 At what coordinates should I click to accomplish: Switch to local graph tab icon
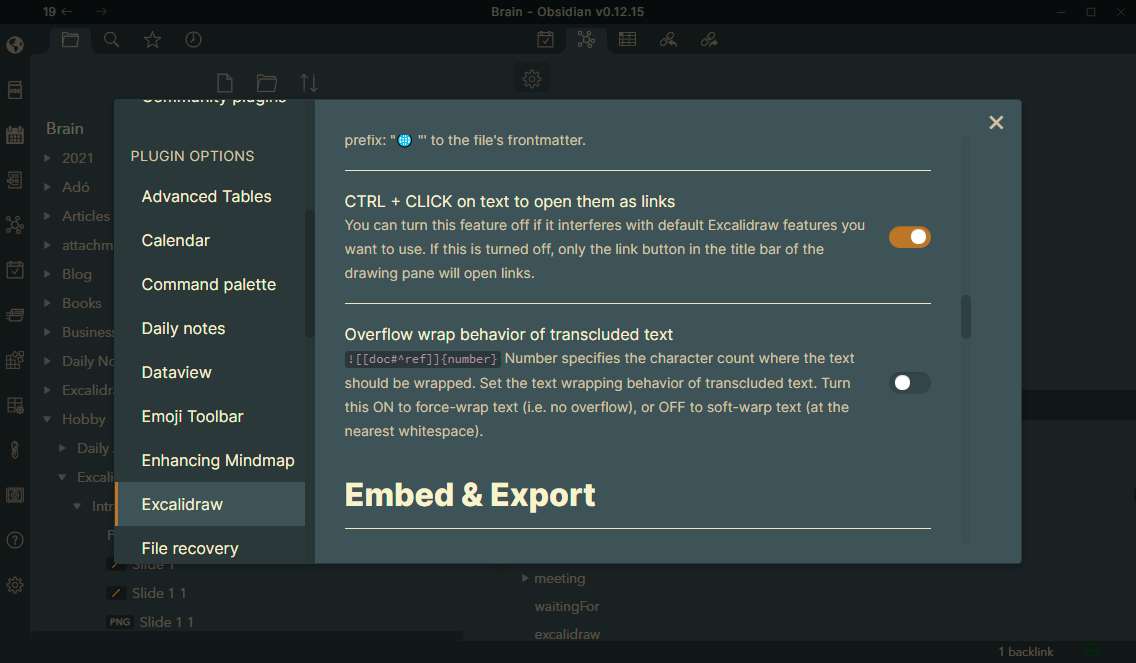pyautogui.click(x=586, y=40)
